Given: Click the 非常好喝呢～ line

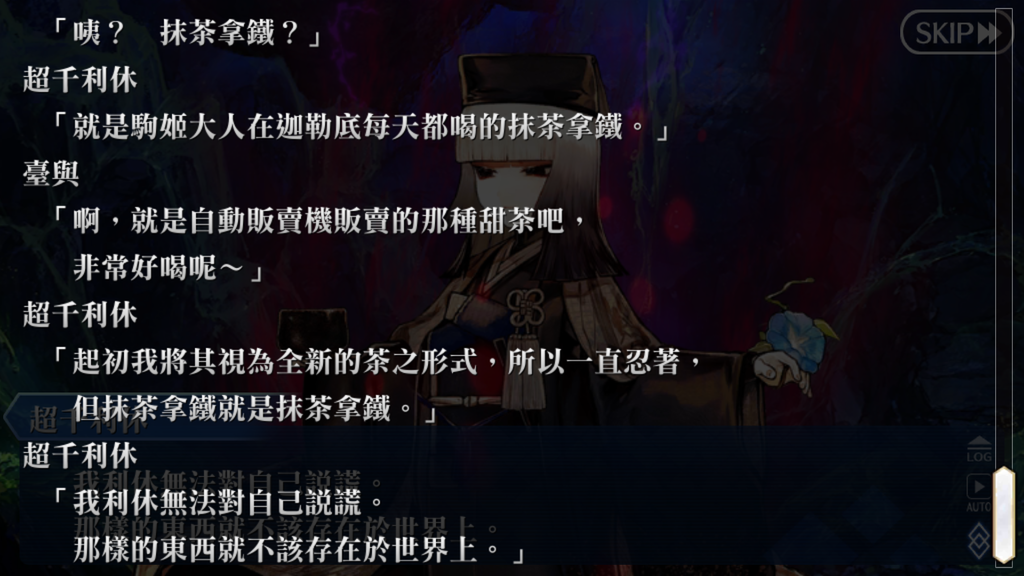Looking at the screenshot, I should pos(168,267).
